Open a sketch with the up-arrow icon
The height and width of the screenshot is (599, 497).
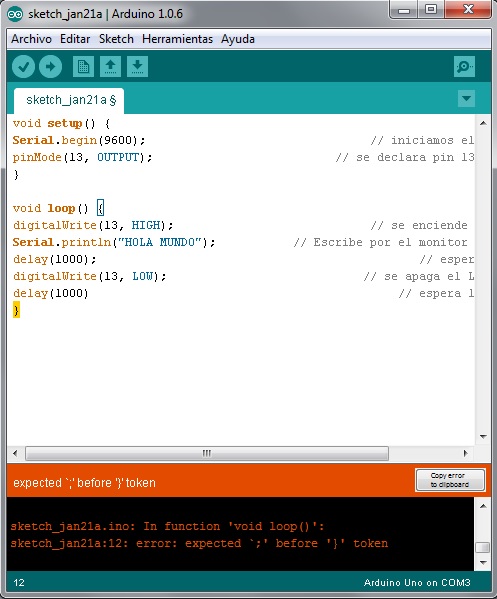tap(110, 67)
